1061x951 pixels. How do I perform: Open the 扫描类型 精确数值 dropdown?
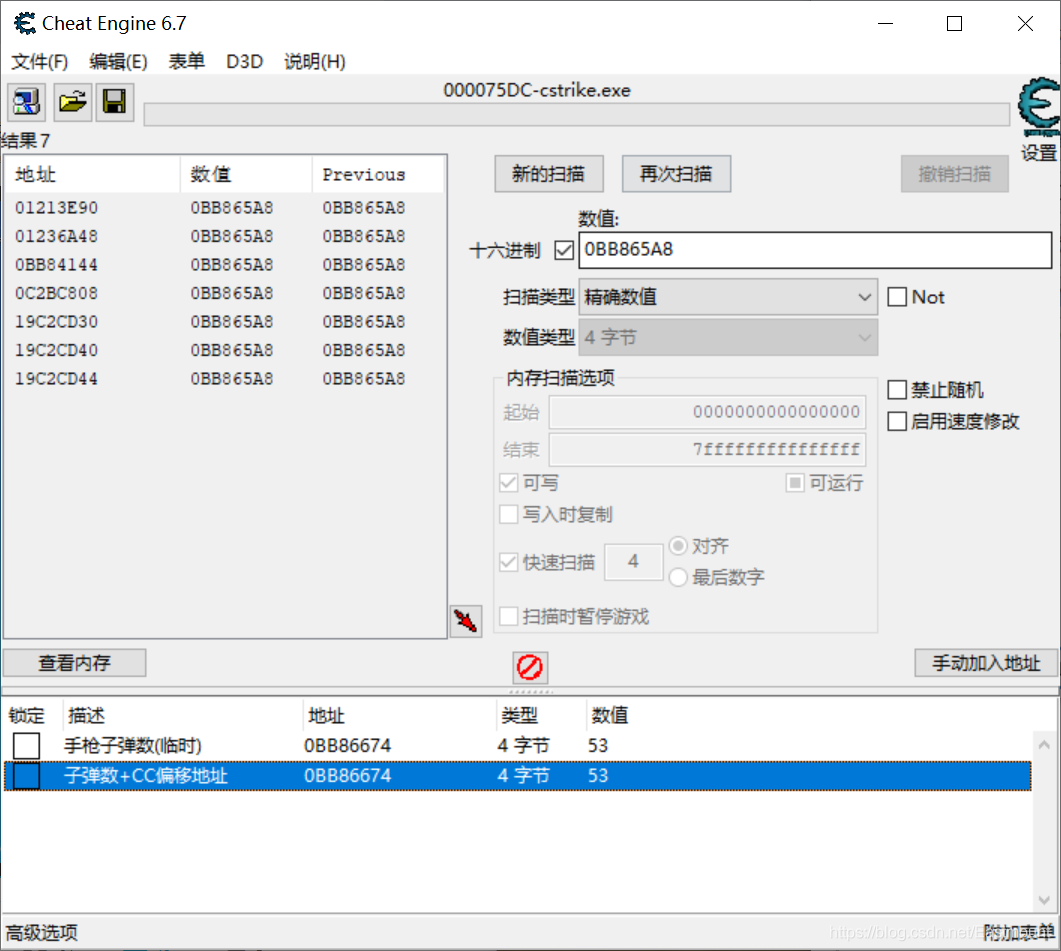pos(728,297)
